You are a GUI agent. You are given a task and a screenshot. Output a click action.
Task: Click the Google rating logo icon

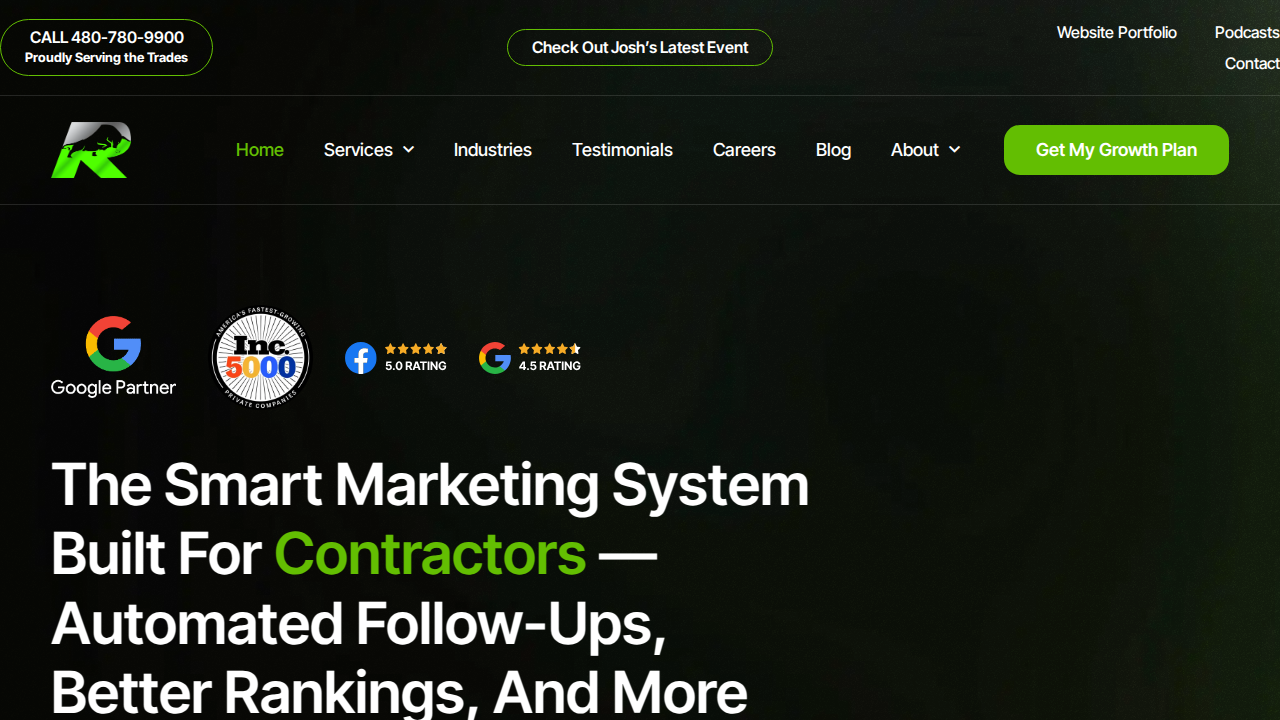tap(495, 358)
